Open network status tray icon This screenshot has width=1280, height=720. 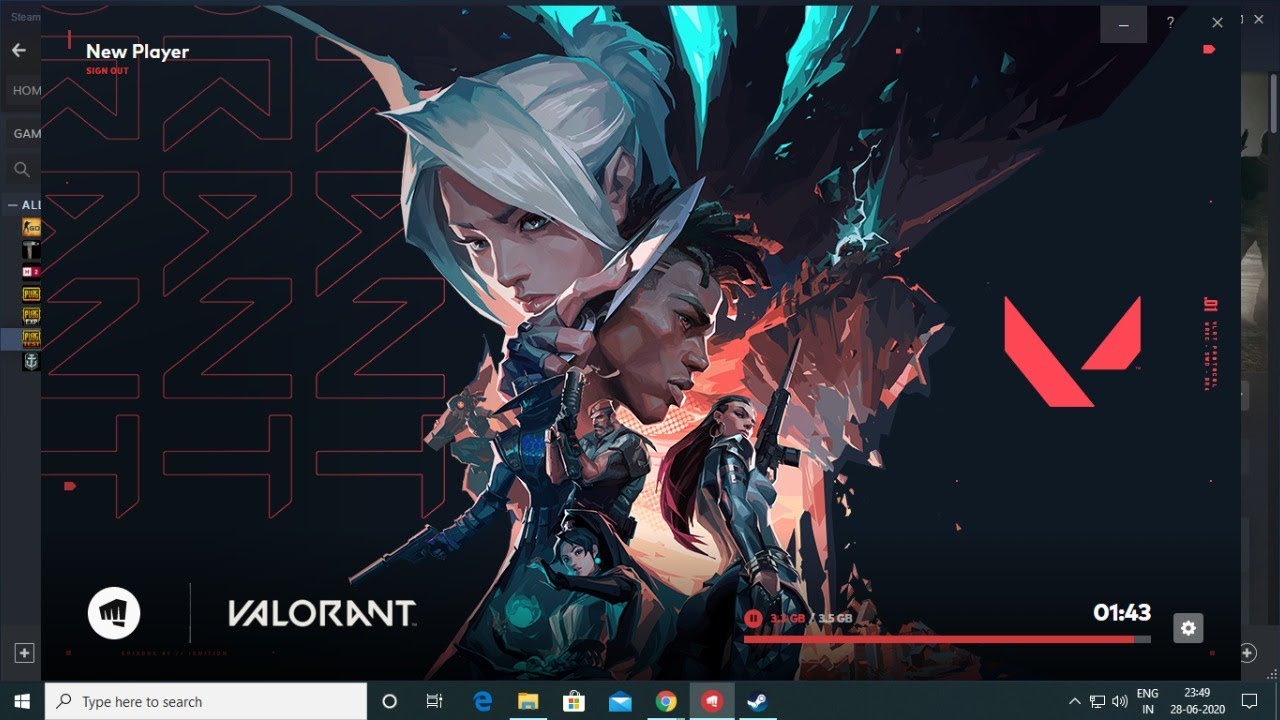pyautogui.click(x=1098, y=701)
